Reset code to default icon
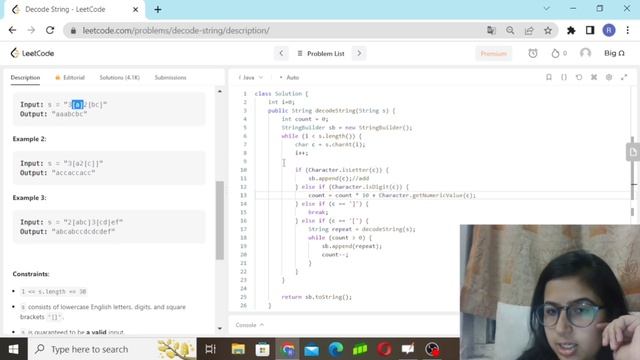The height and width of the screenshot is (360, 640). pyautogui.click(x=579, y=77)
